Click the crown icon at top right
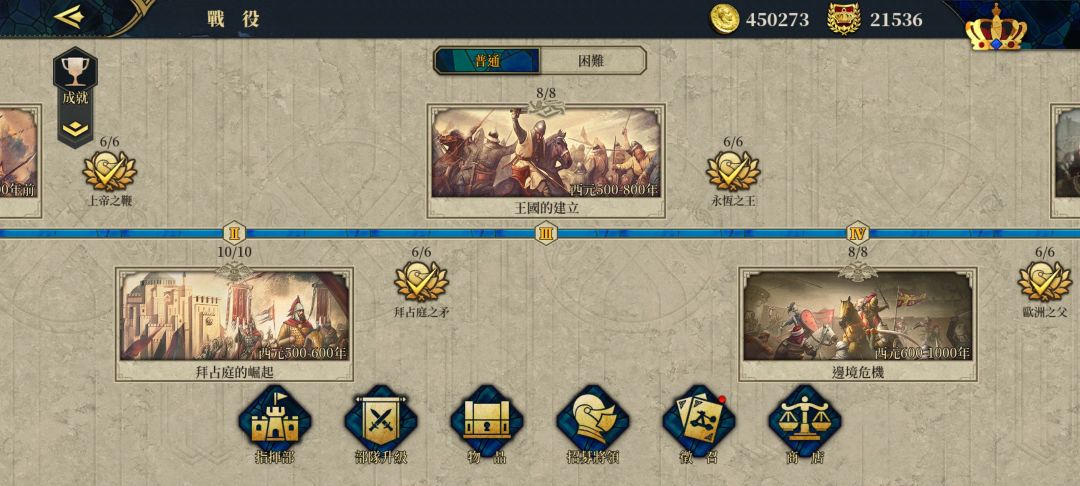The width and height of the screenshot is (1080, 486). pos(996,28)
